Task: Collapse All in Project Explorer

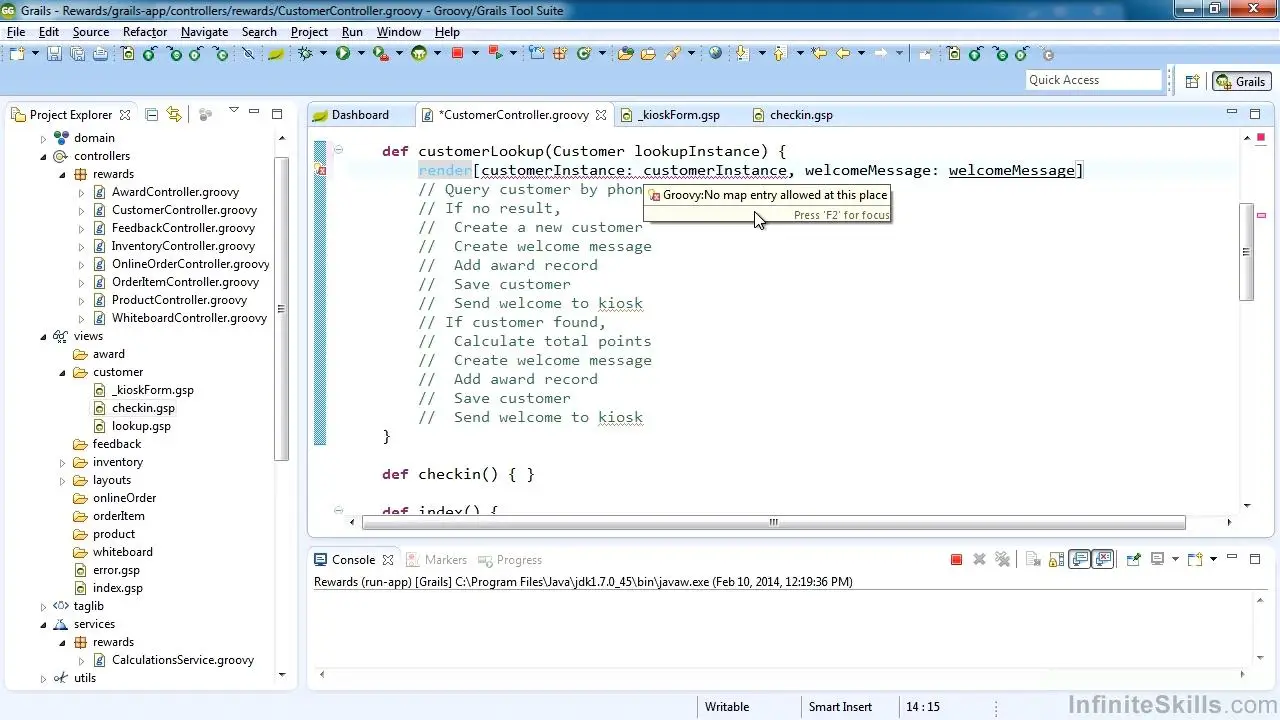Action: 152,115
